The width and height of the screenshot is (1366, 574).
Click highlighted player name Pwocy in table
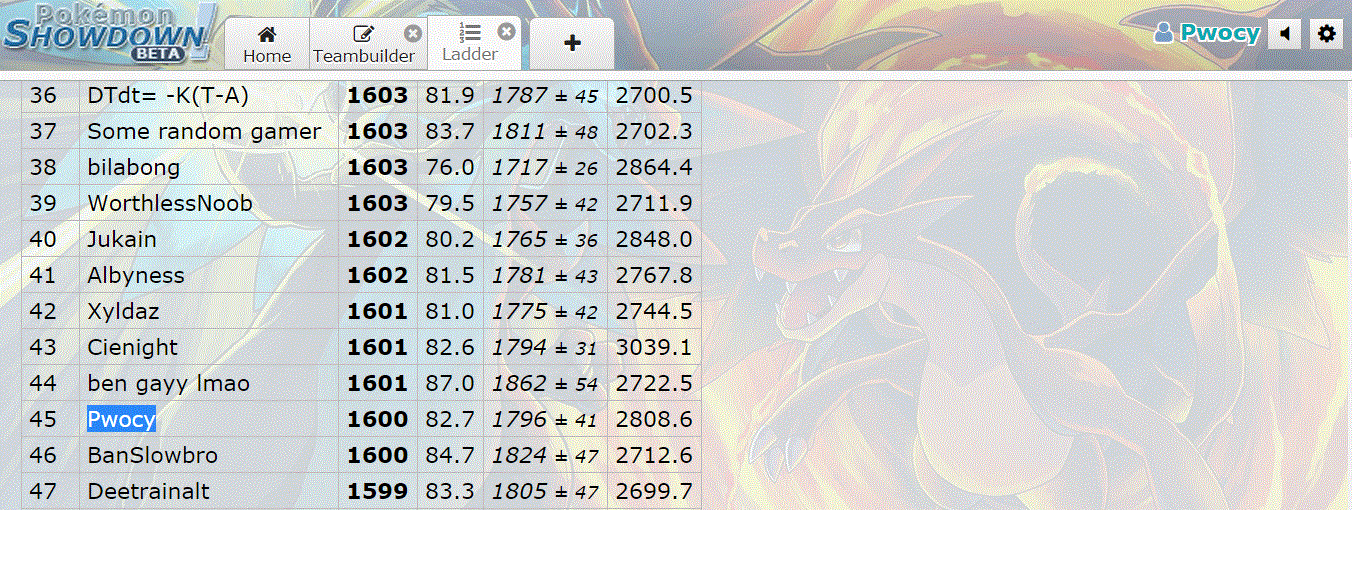121,420
